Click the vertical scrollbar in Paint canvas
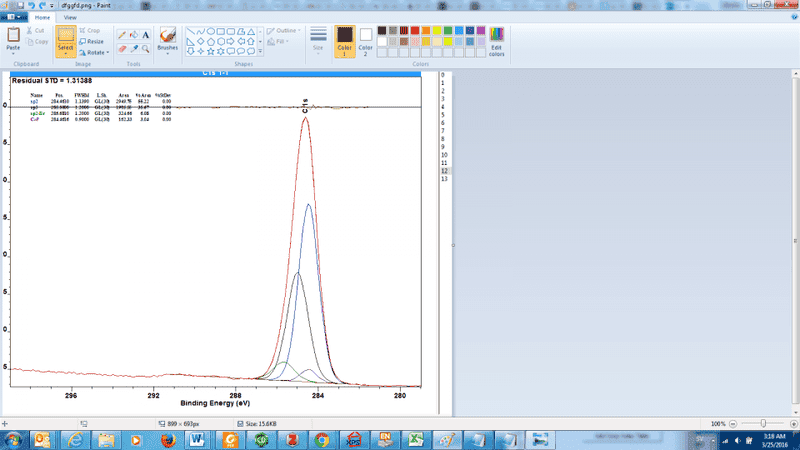This screenshot has width=800, height=450. [795, 243]
